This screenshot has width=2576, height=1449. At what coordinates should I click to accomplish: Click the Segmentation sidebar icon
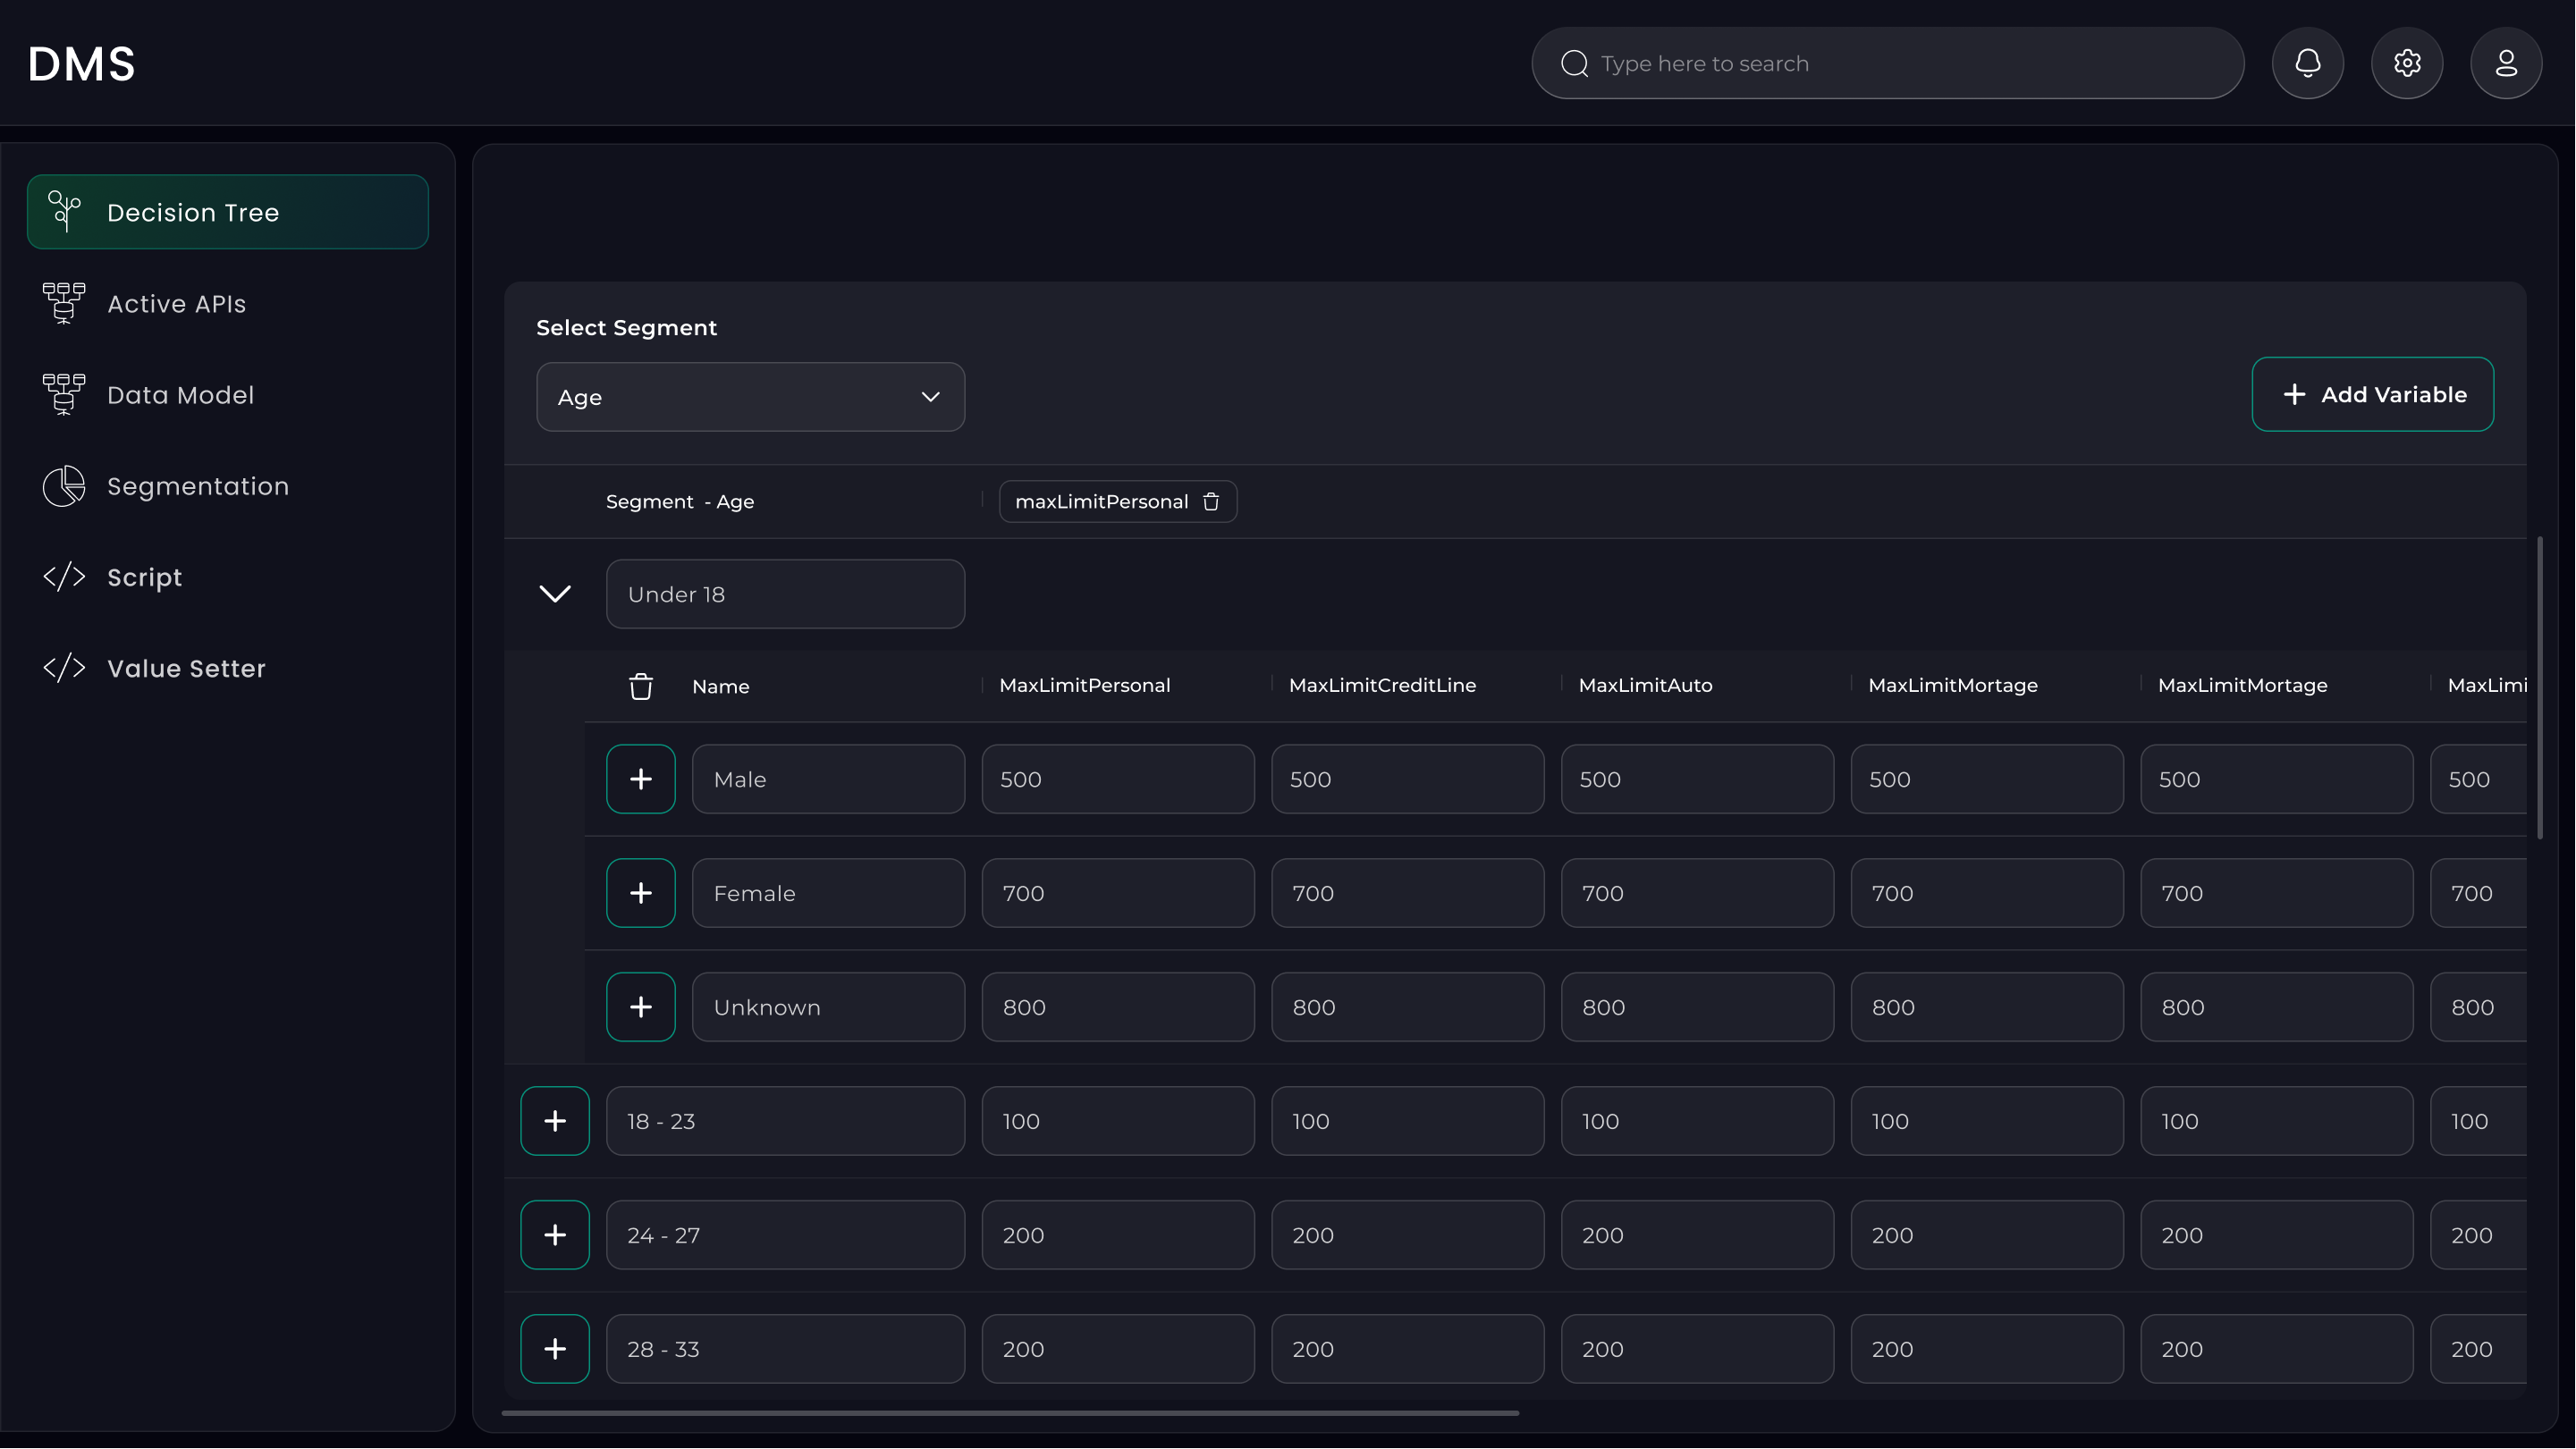click(63, 484)
